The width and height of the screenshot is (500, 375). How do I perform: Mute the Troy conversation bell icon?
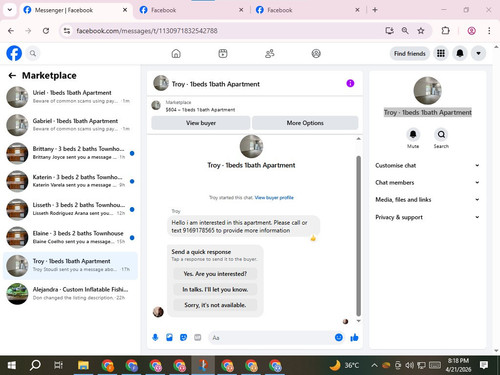coord(413,135)
